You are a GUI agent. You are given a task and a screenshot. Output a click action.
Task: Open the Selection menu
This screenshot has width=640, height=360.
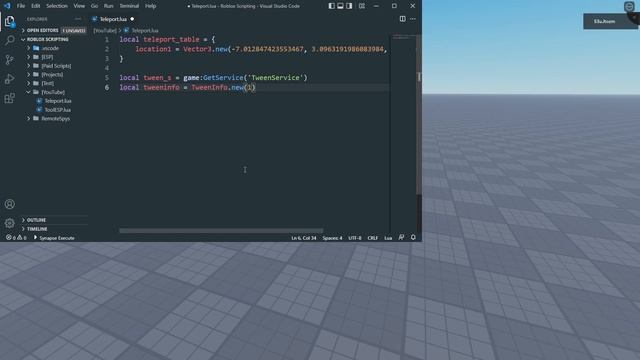tap(57, 6)
